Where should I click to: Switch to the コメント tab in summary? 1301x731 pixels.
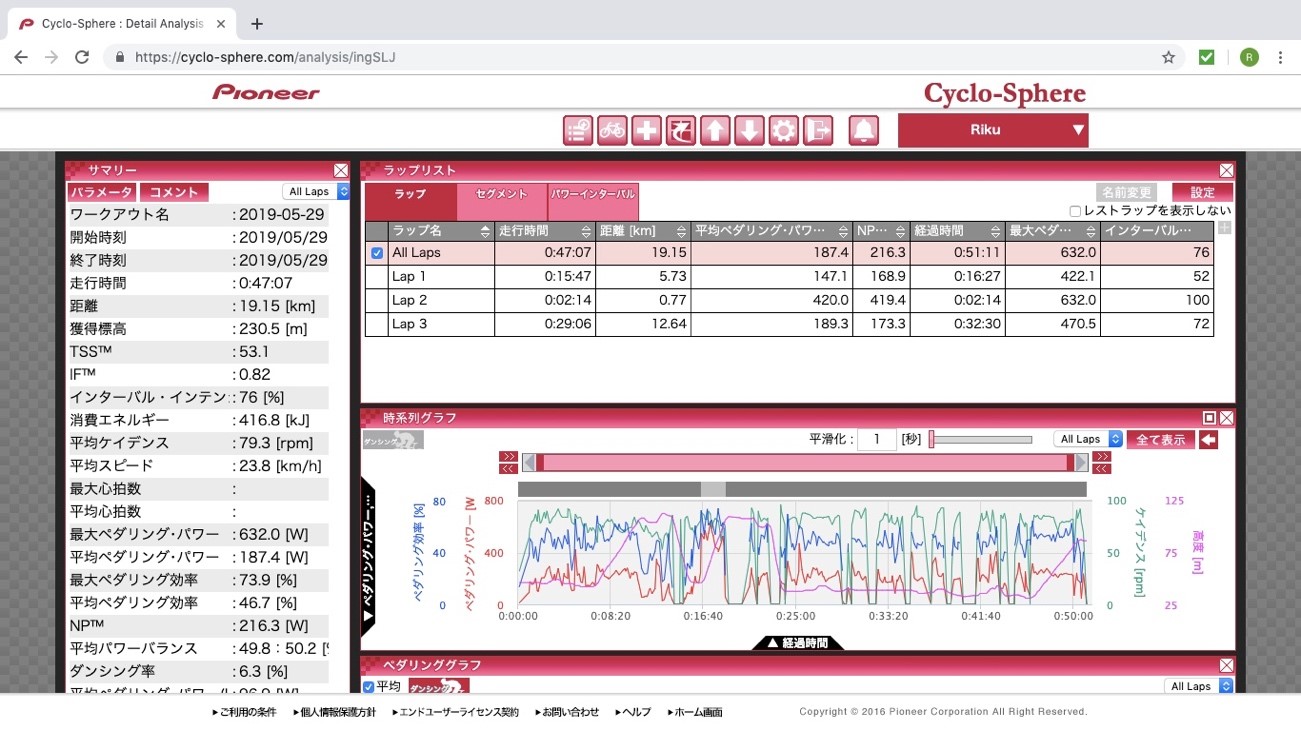(174, 192)
